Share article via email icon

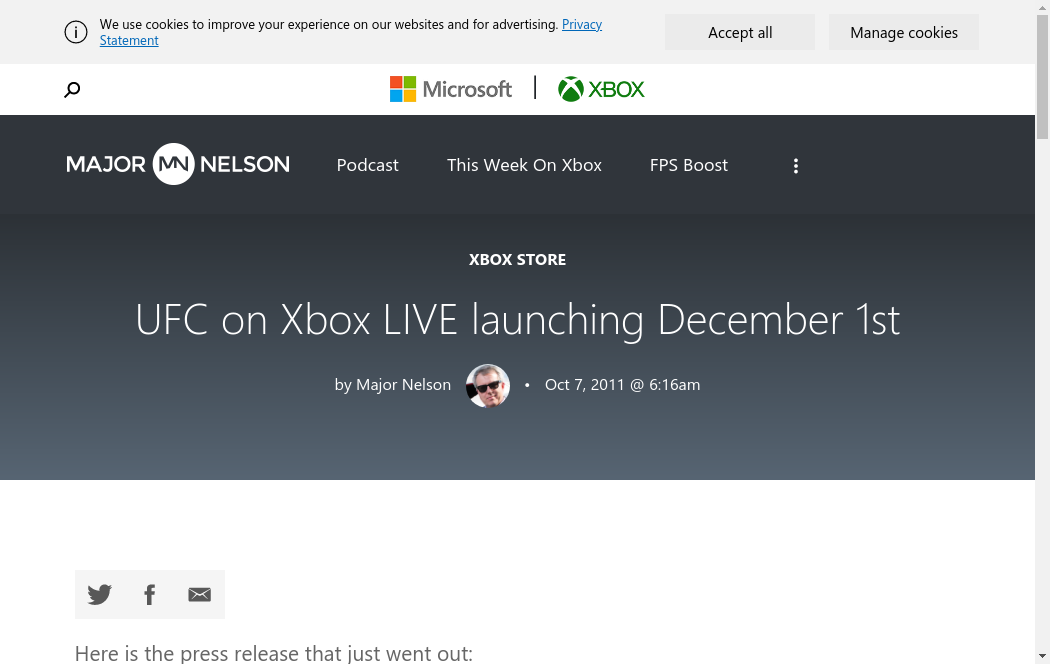(200, 595)
